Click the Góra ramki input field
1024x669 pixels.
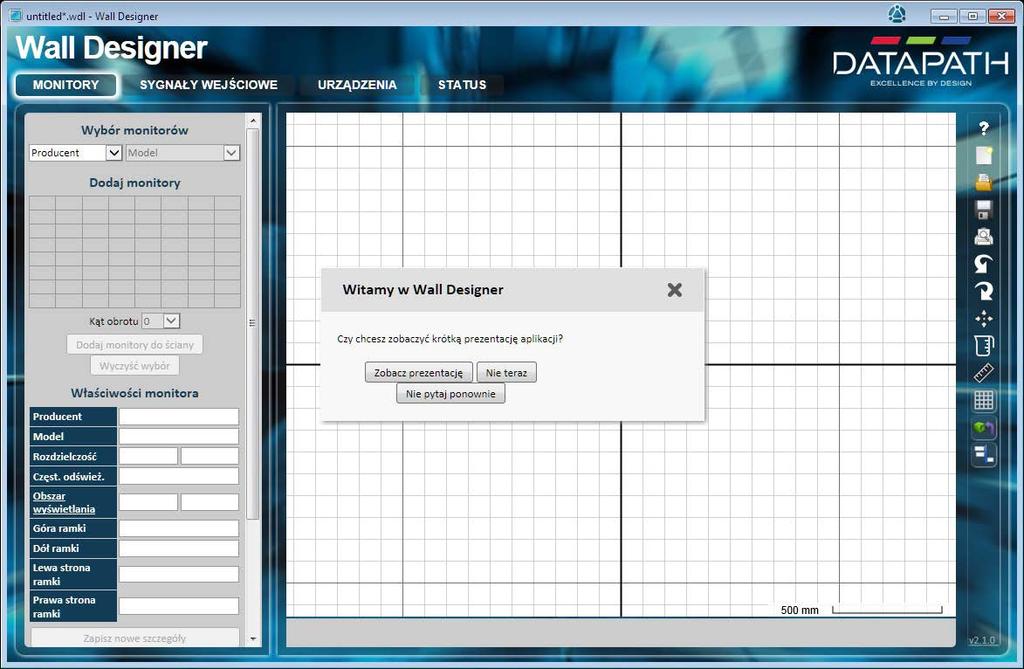pos(179,528)
